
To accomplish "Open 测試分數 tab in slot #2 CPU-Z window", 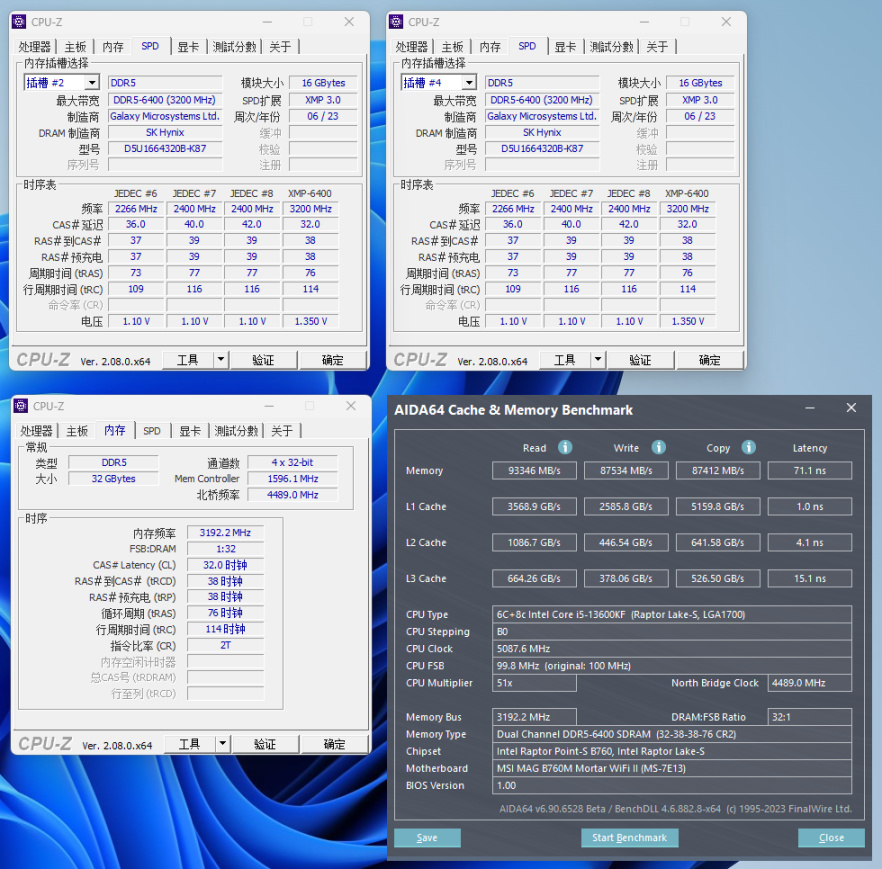I will 234,47.
